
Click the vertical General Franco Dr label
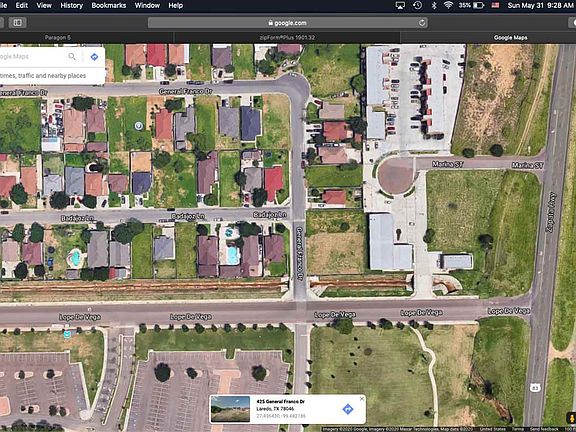299,253
